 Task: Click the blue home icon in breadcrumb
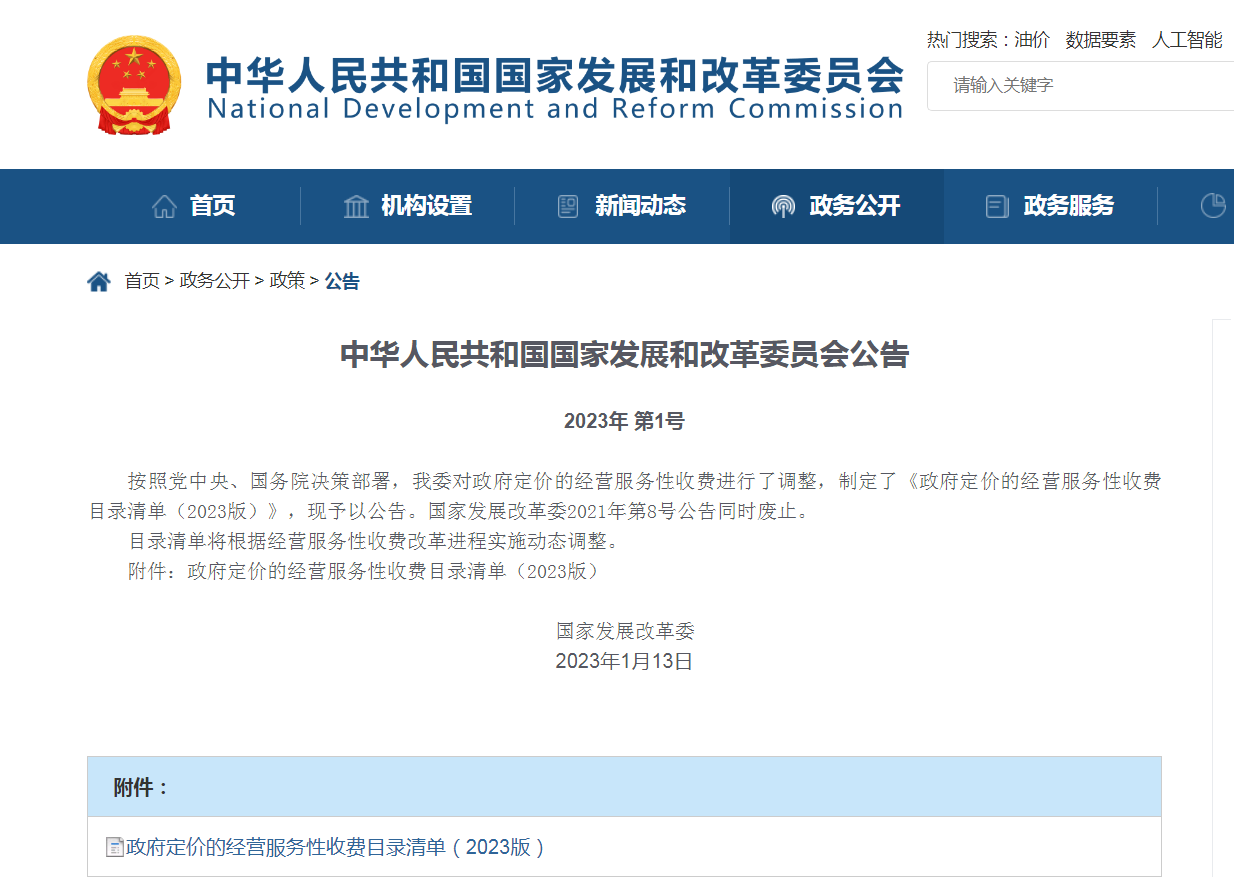pyautogui.click(x=99, y=282)
